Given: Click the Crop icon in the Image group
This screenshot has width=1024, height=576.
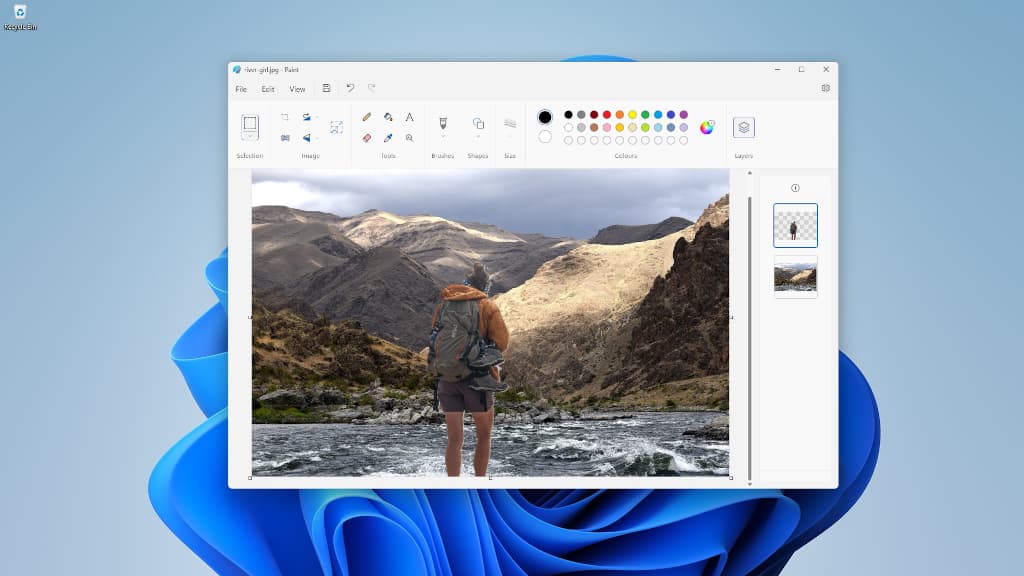Looking at the screenshot, I should pyautogui.click(x=285, y=116).
